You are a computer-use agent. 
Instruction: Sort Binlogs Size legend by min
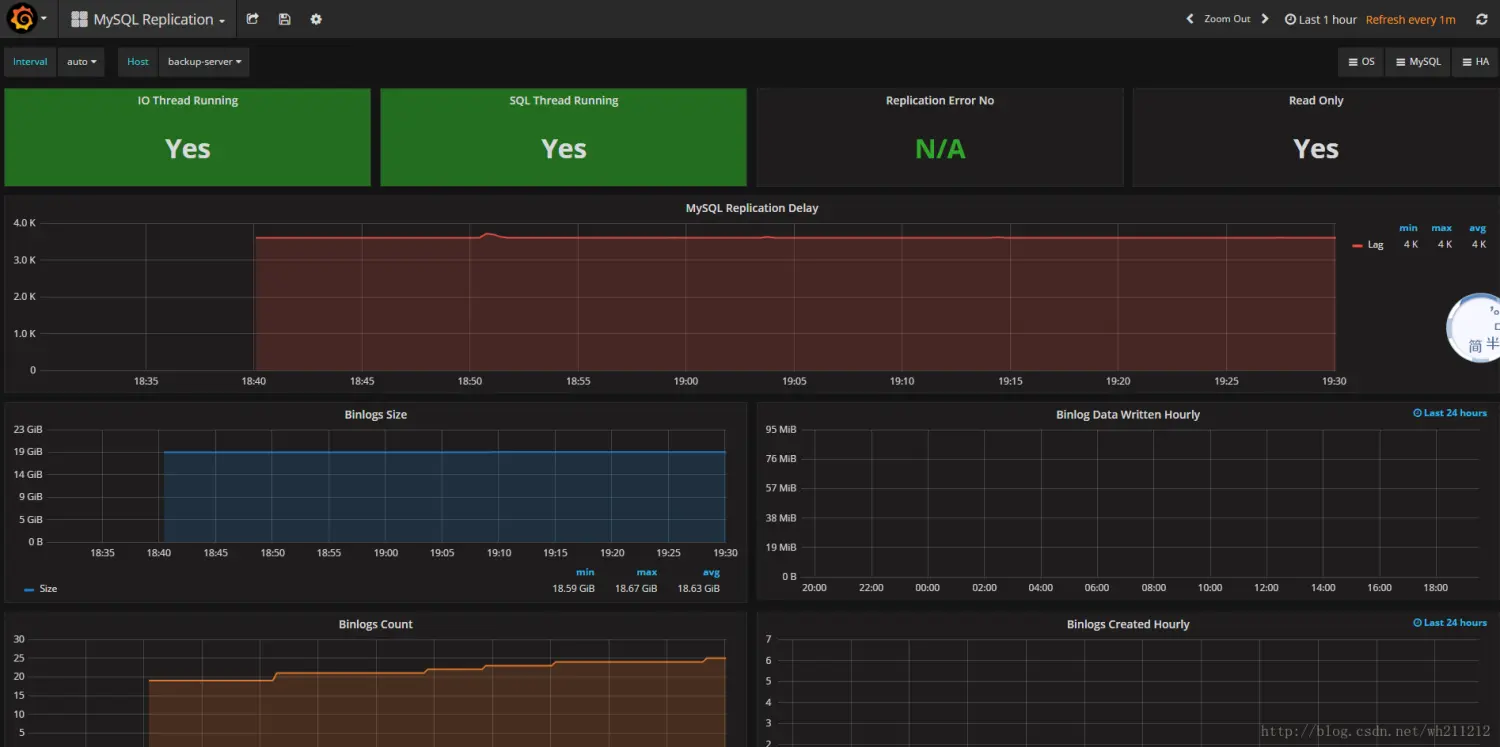[x=585, y=572]
